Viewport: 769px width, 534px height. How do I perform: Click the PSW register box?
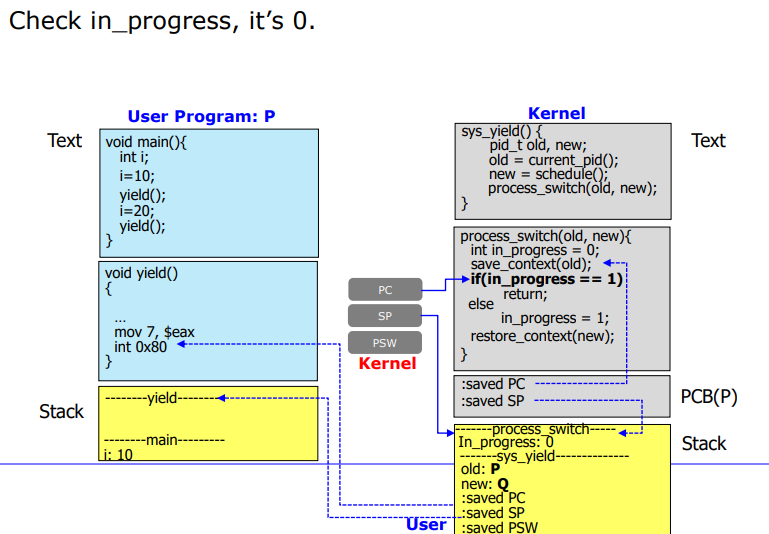click(385, 343)
